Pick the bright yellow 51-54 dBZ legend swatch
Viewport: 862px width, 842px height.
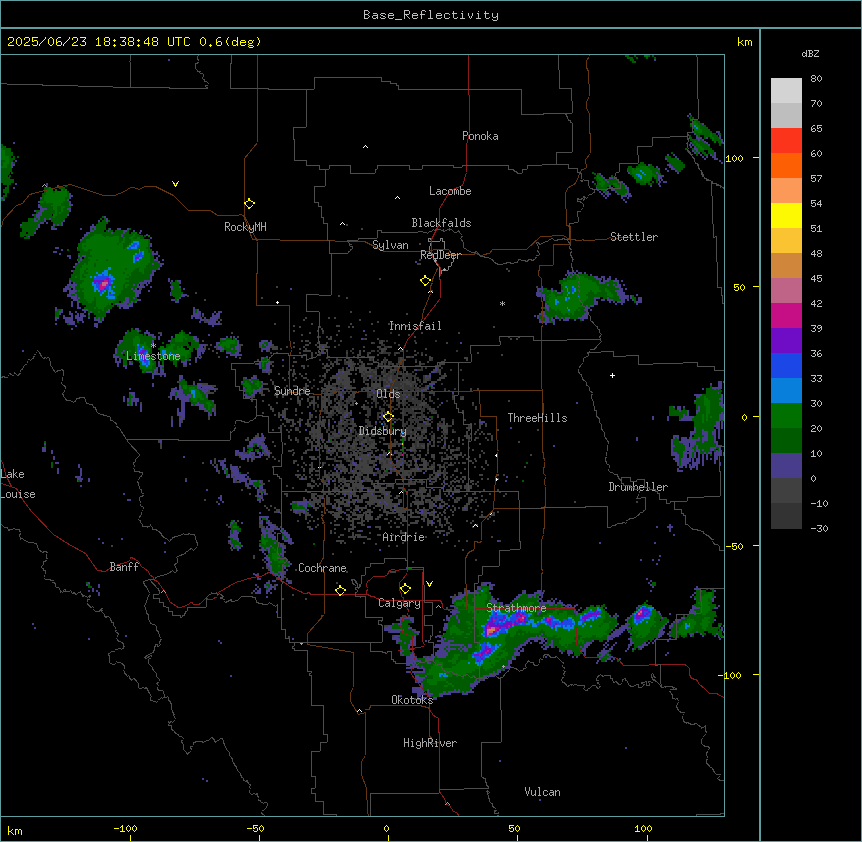click(786, 215)
